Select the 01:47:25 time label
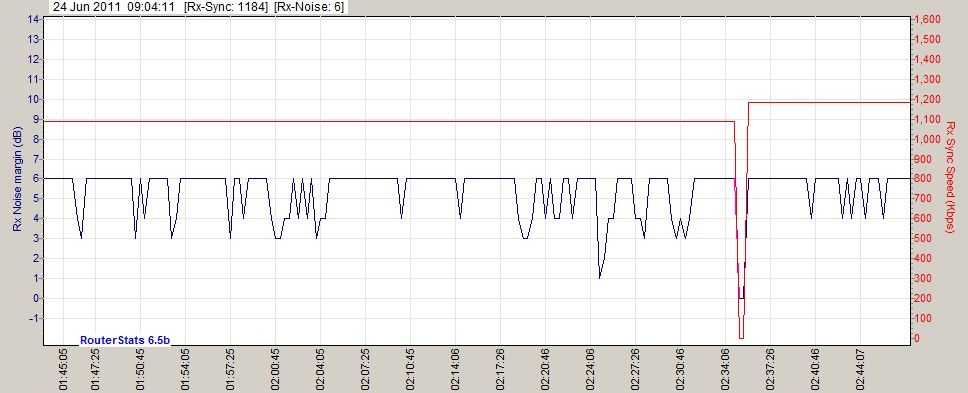968x393 pixels. (x=95, y=370)
